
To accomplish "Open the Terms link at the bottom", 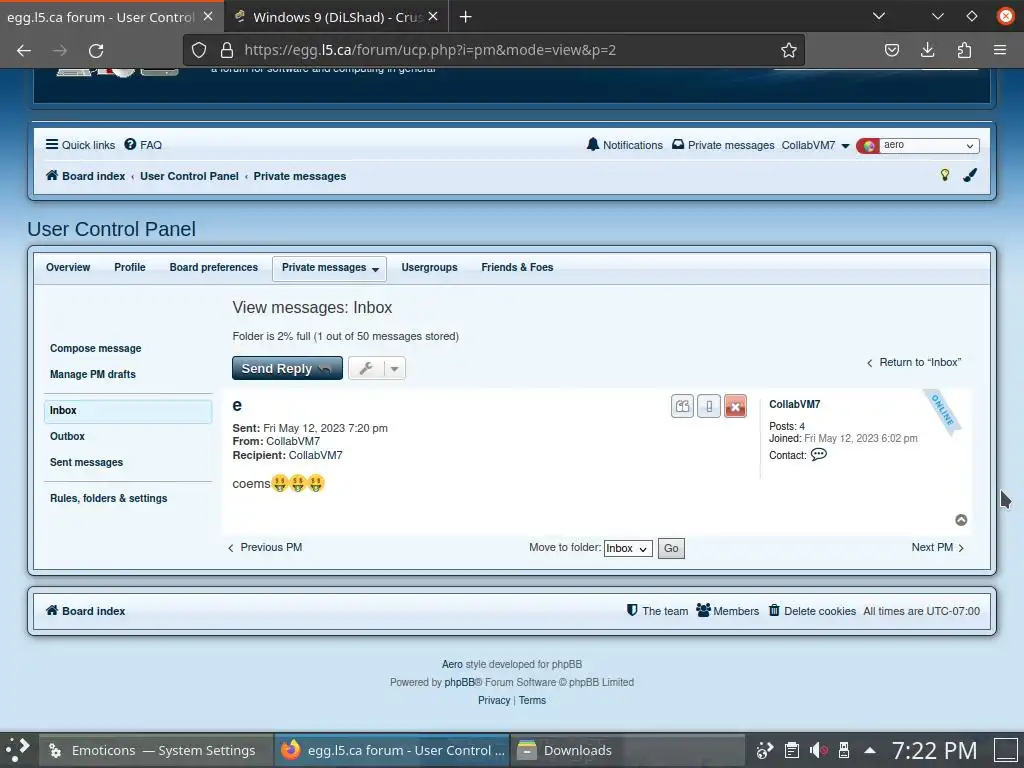I will tap(532, 700).
